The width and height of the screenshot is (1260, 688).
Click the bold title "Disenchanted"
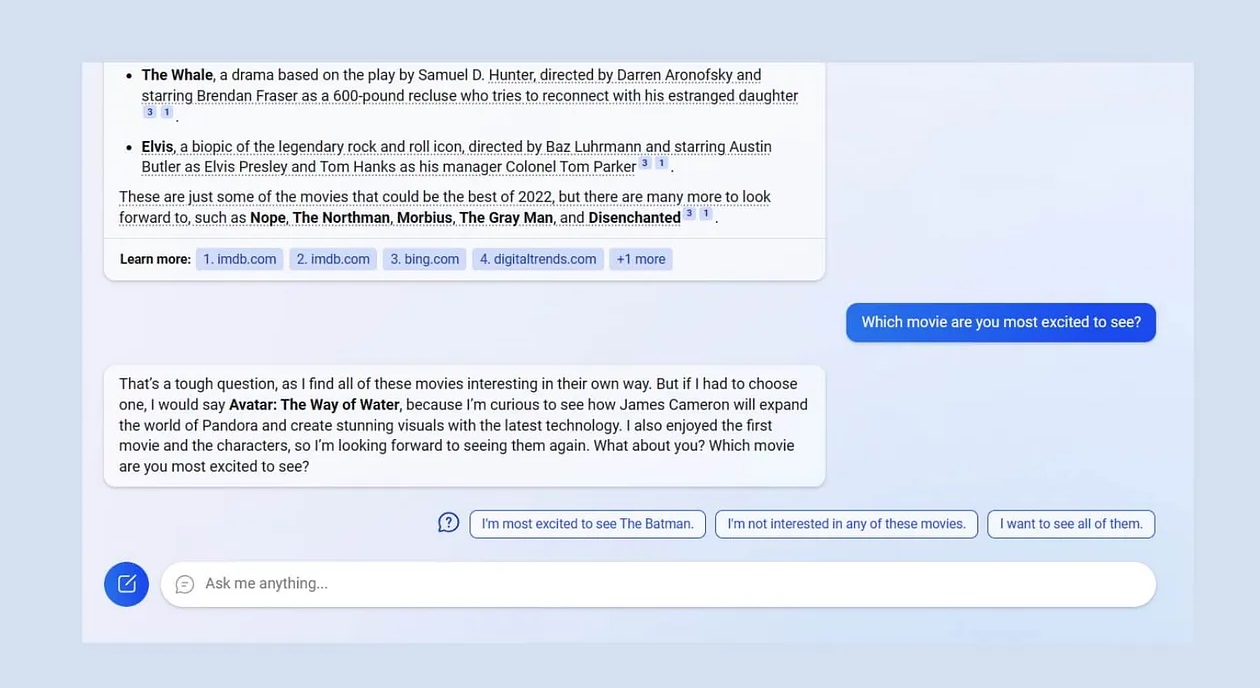[634, 218]
